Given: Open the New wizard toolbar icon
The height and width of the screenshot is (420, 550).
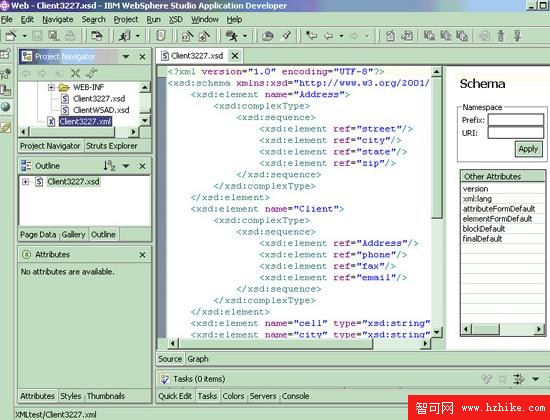Looking at the screenshot, I should click(x=11, y=35).
